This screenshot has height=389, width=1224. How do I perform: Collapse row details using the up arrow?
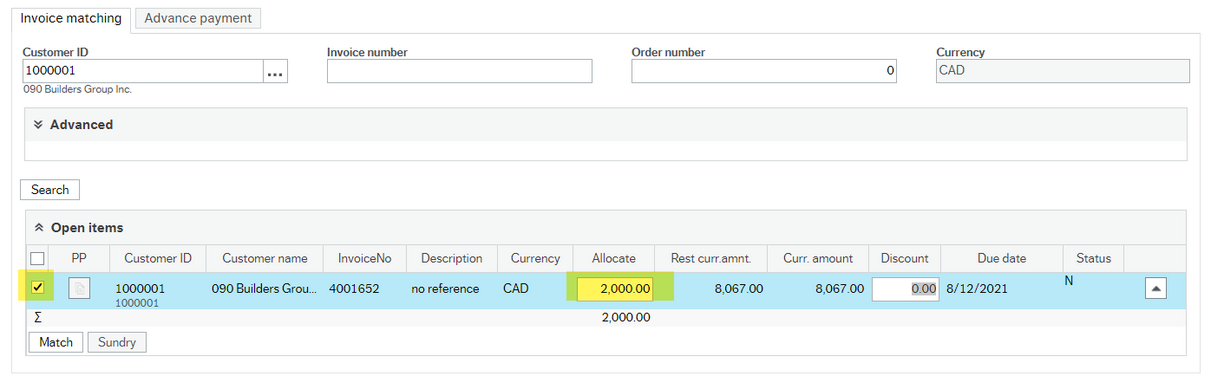click(1155, 289)
